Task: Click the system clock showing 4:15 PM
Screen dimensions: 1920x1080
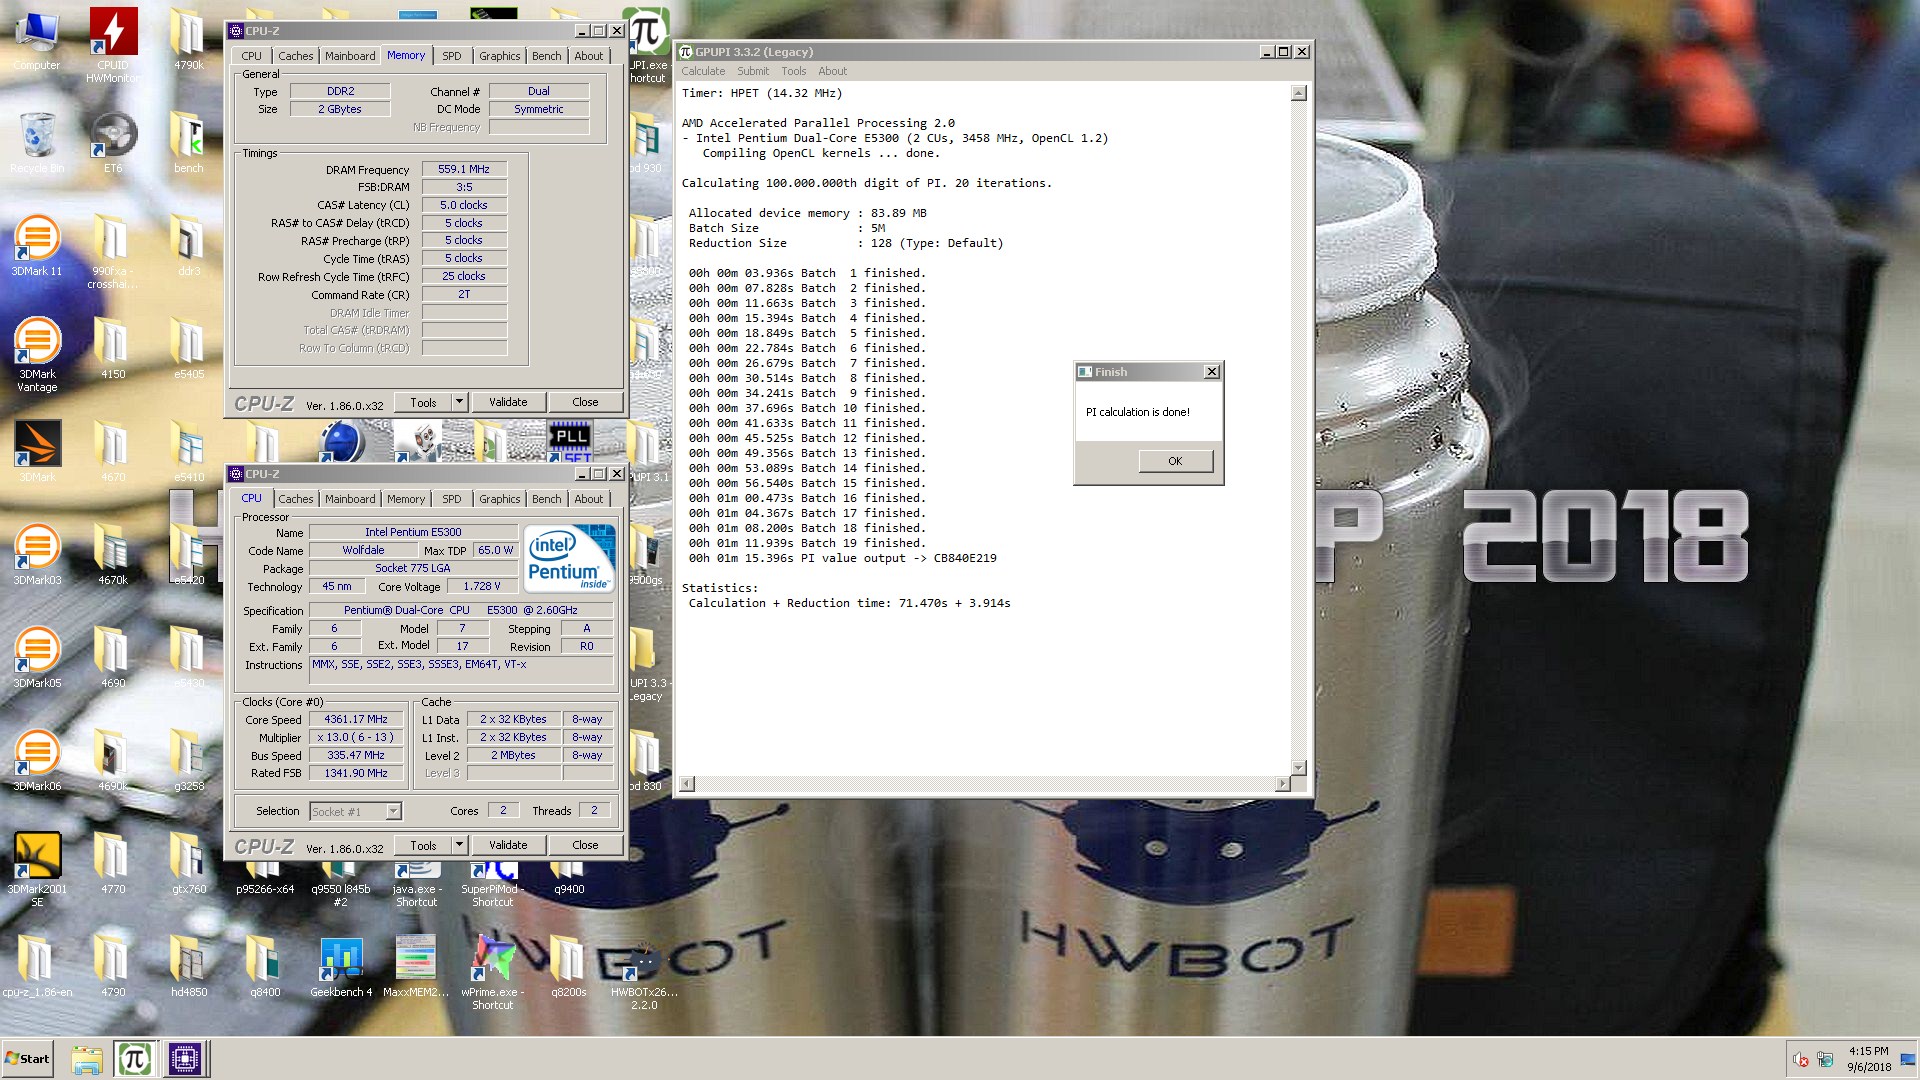Action: pyautogui.click(x=1868, y=1059)
